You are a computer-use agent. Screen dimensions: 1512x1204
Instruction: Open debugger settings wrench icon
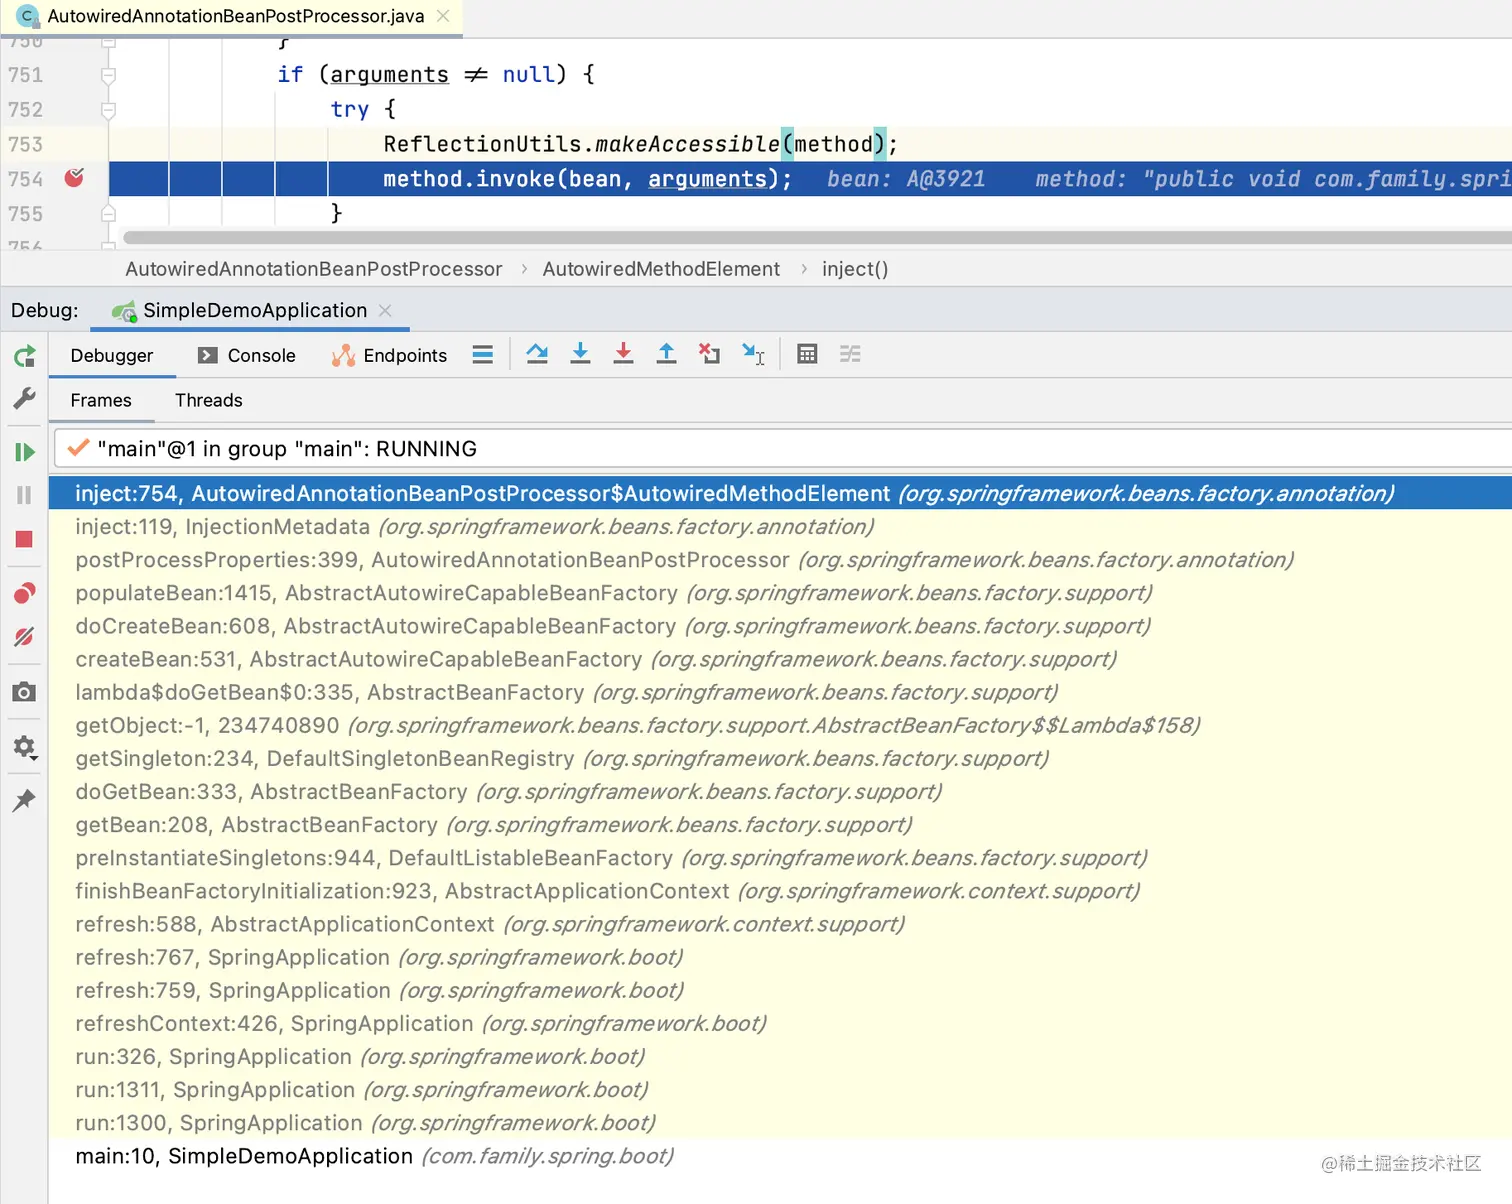(25, 398)
